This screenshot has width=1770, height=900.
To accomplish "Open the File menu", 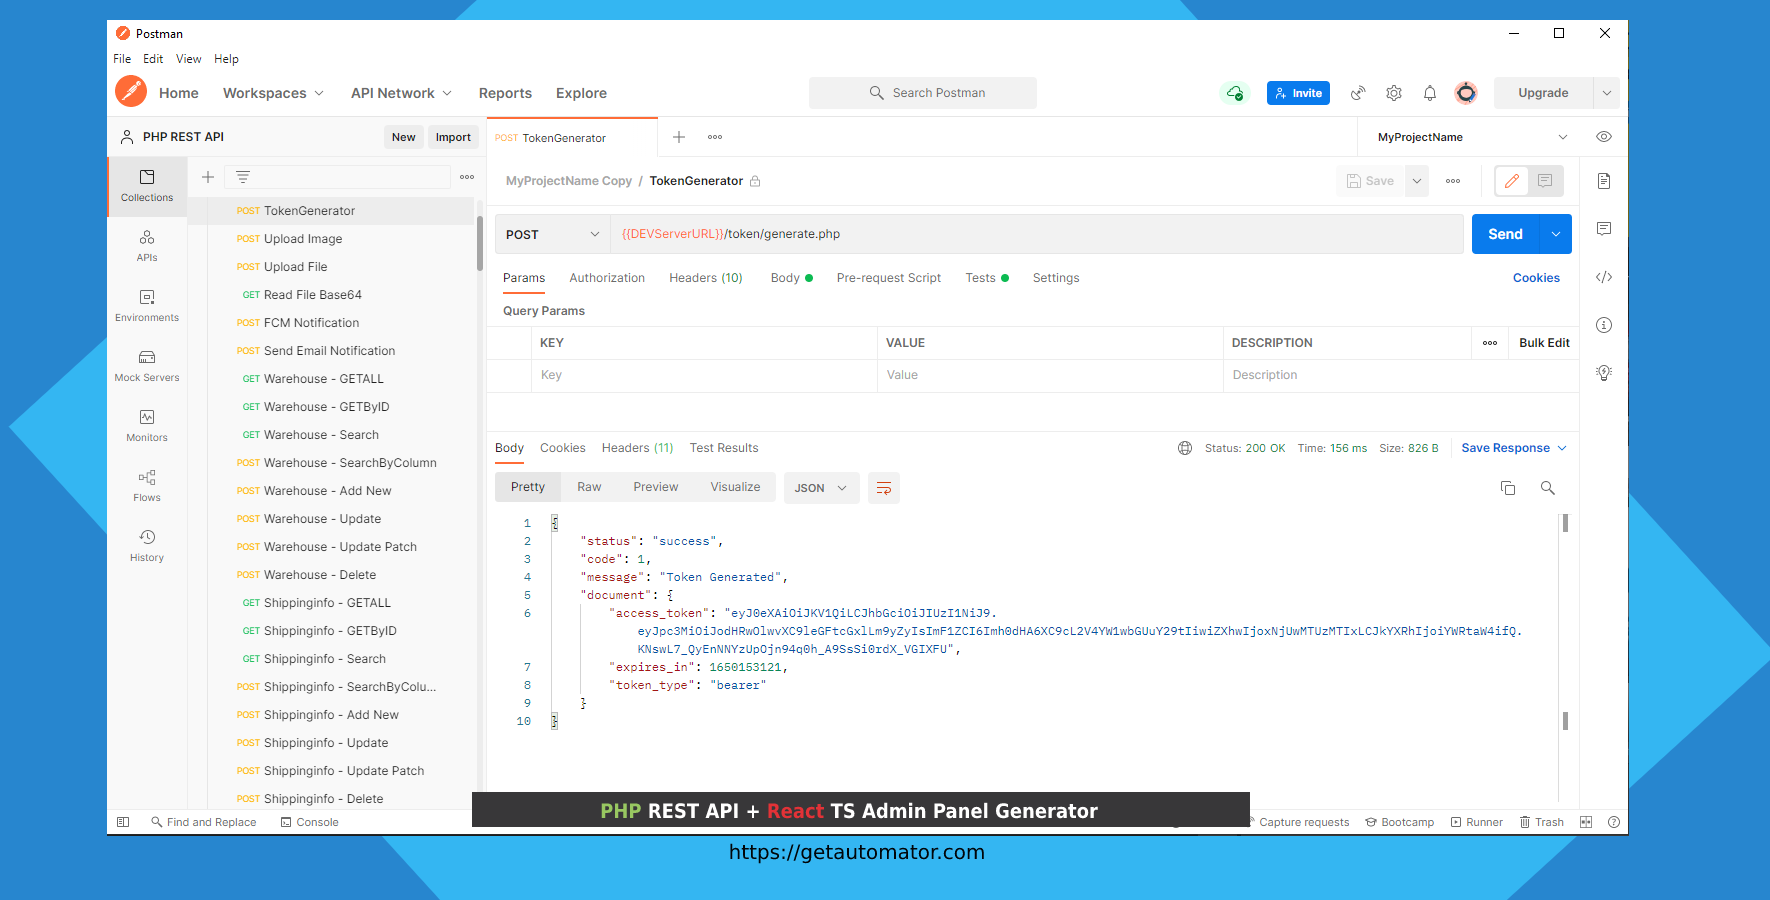I will (x=122, y=59).
